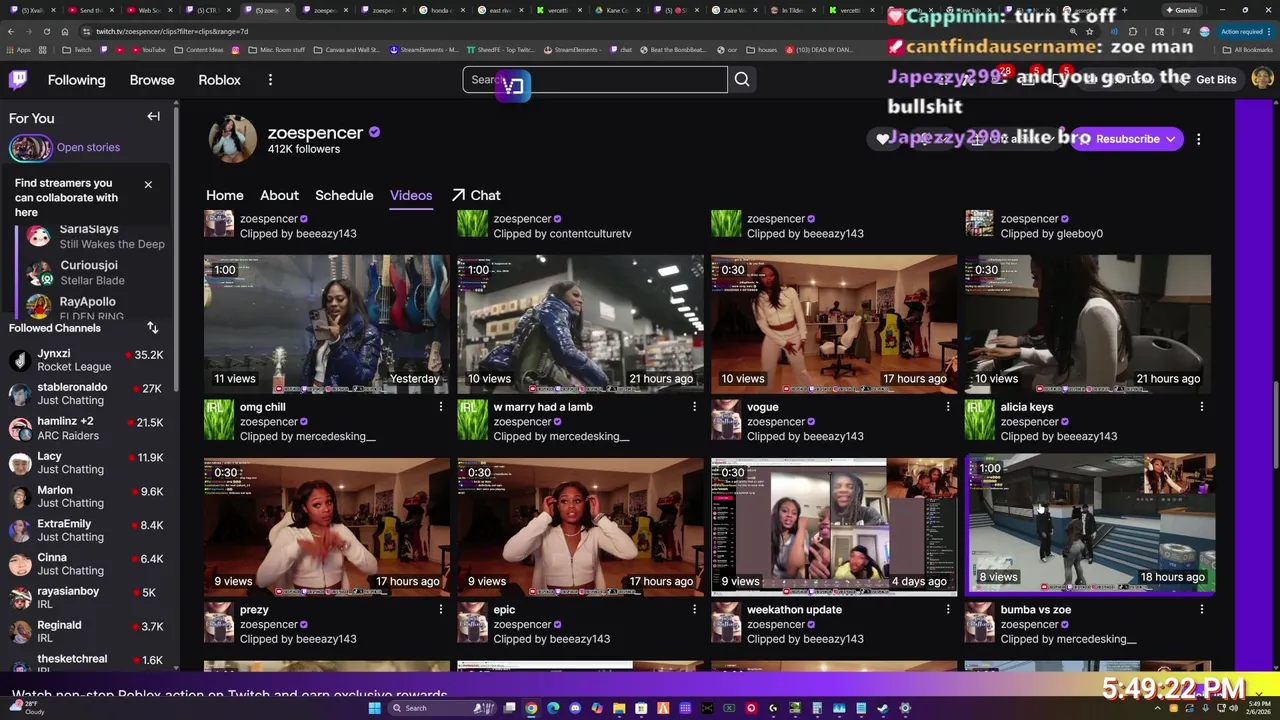
Task: Open stories avatar ring
Action: click(30, 148)
